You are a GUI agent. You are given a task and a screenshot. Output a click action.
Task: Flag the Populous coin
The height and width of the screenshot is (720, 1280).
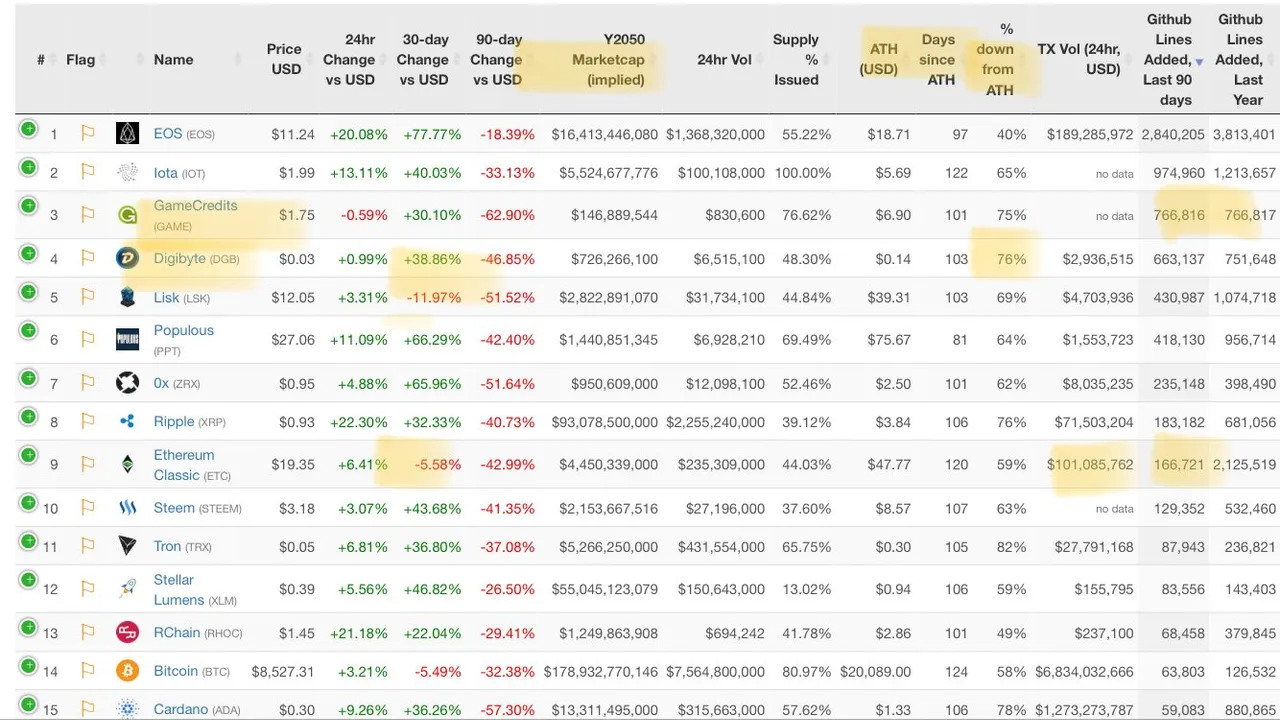point(87,340)
